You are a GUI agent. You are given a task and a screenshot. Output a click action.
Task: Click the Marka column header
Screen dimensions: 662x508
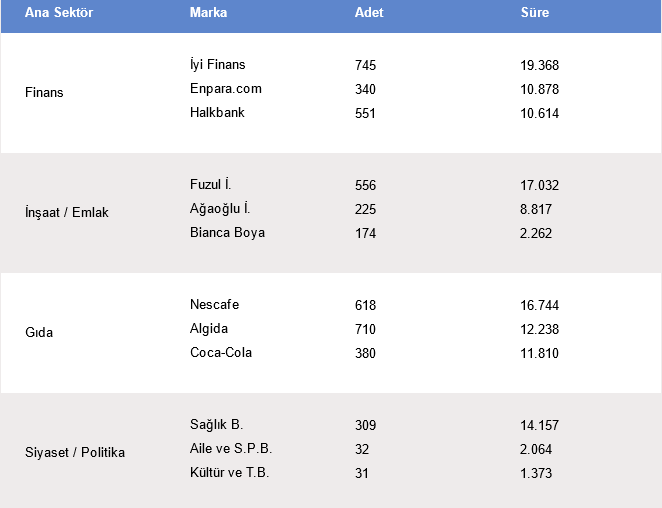tap(208, 13)
